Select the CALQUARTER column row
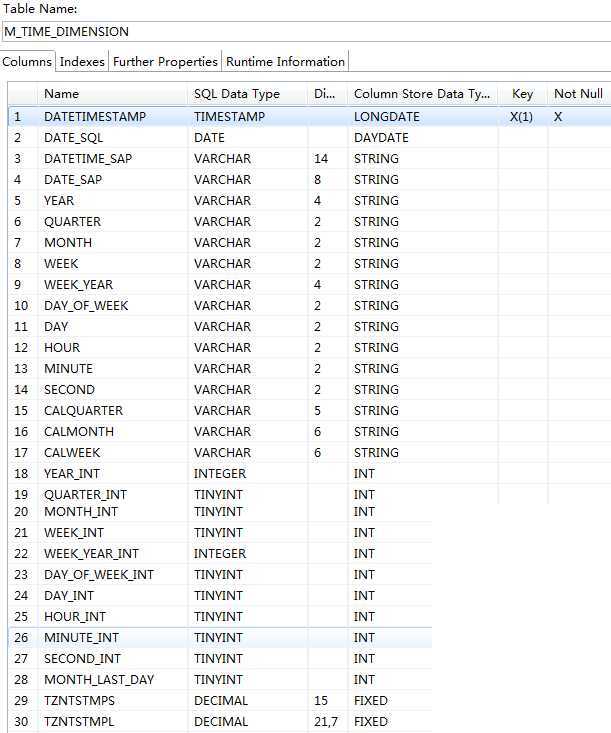This screenshot has height=733, width=611. point(83,411)
